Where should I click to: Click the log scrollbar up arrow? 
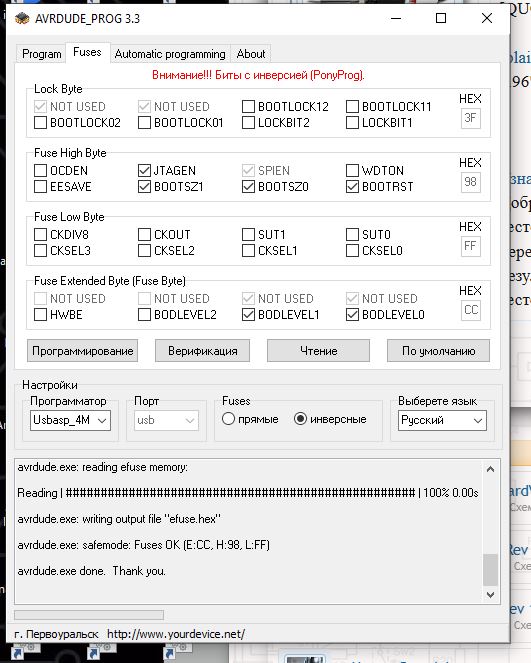490,469
